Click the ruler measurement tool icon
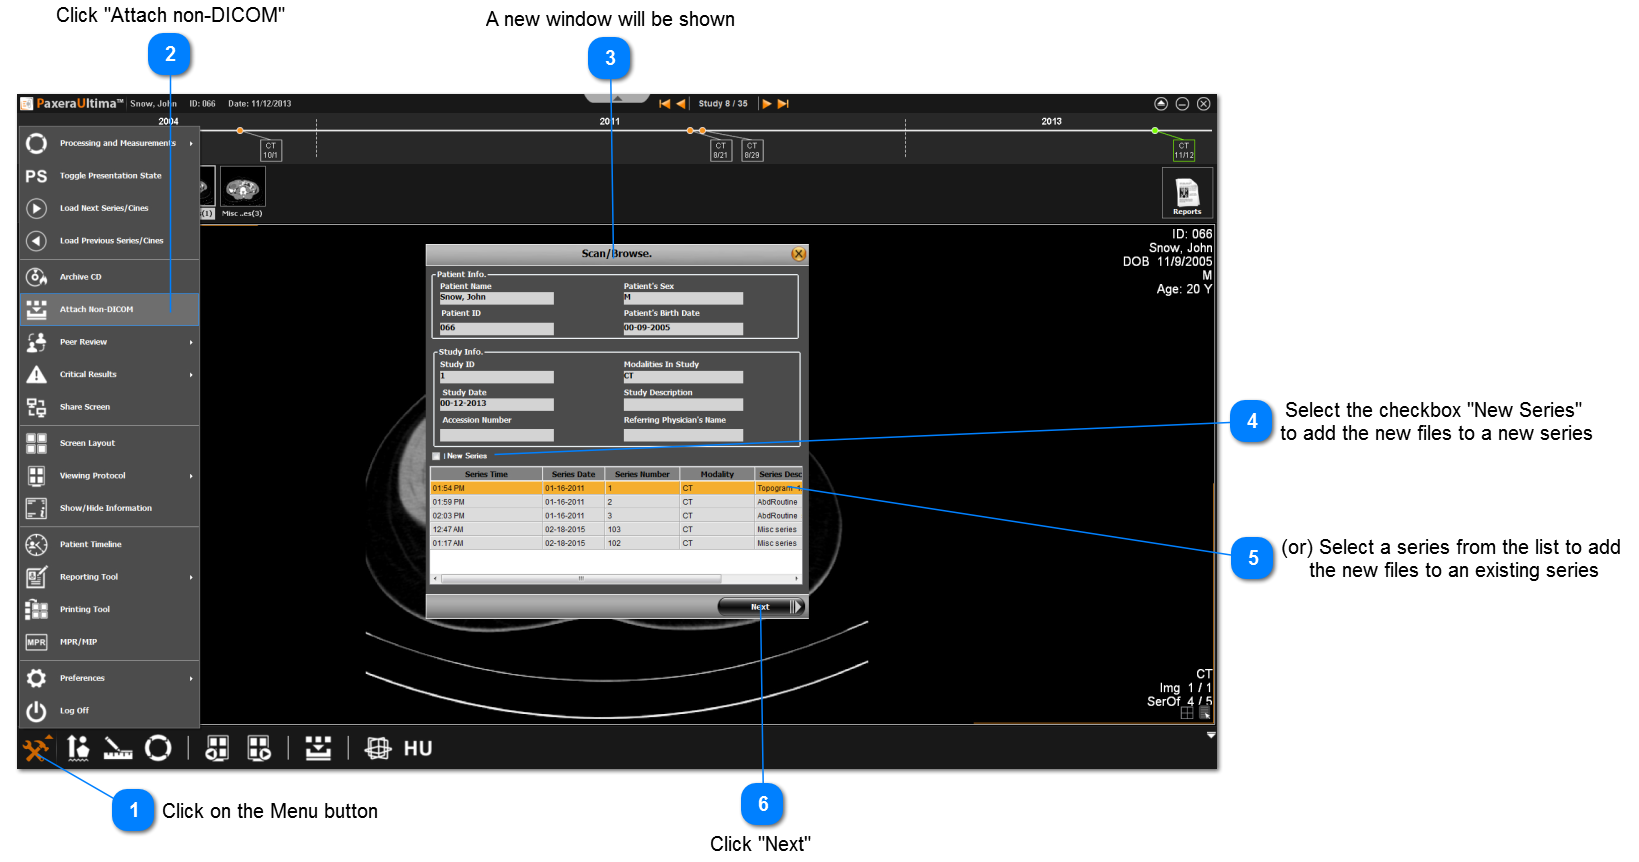Viewport: 1639px width, 862px height. (118, 748)
